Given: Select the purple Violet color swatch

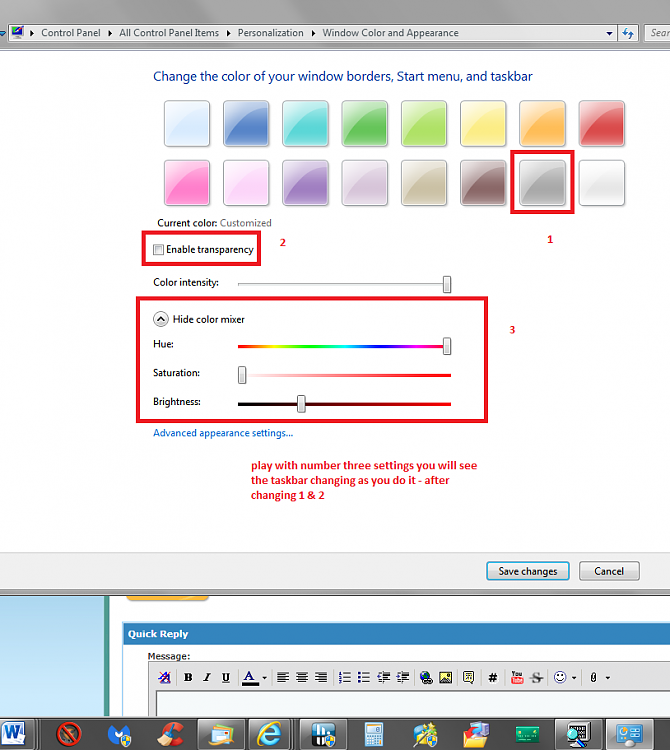Looking at the screenshot, I should [305, 183].
